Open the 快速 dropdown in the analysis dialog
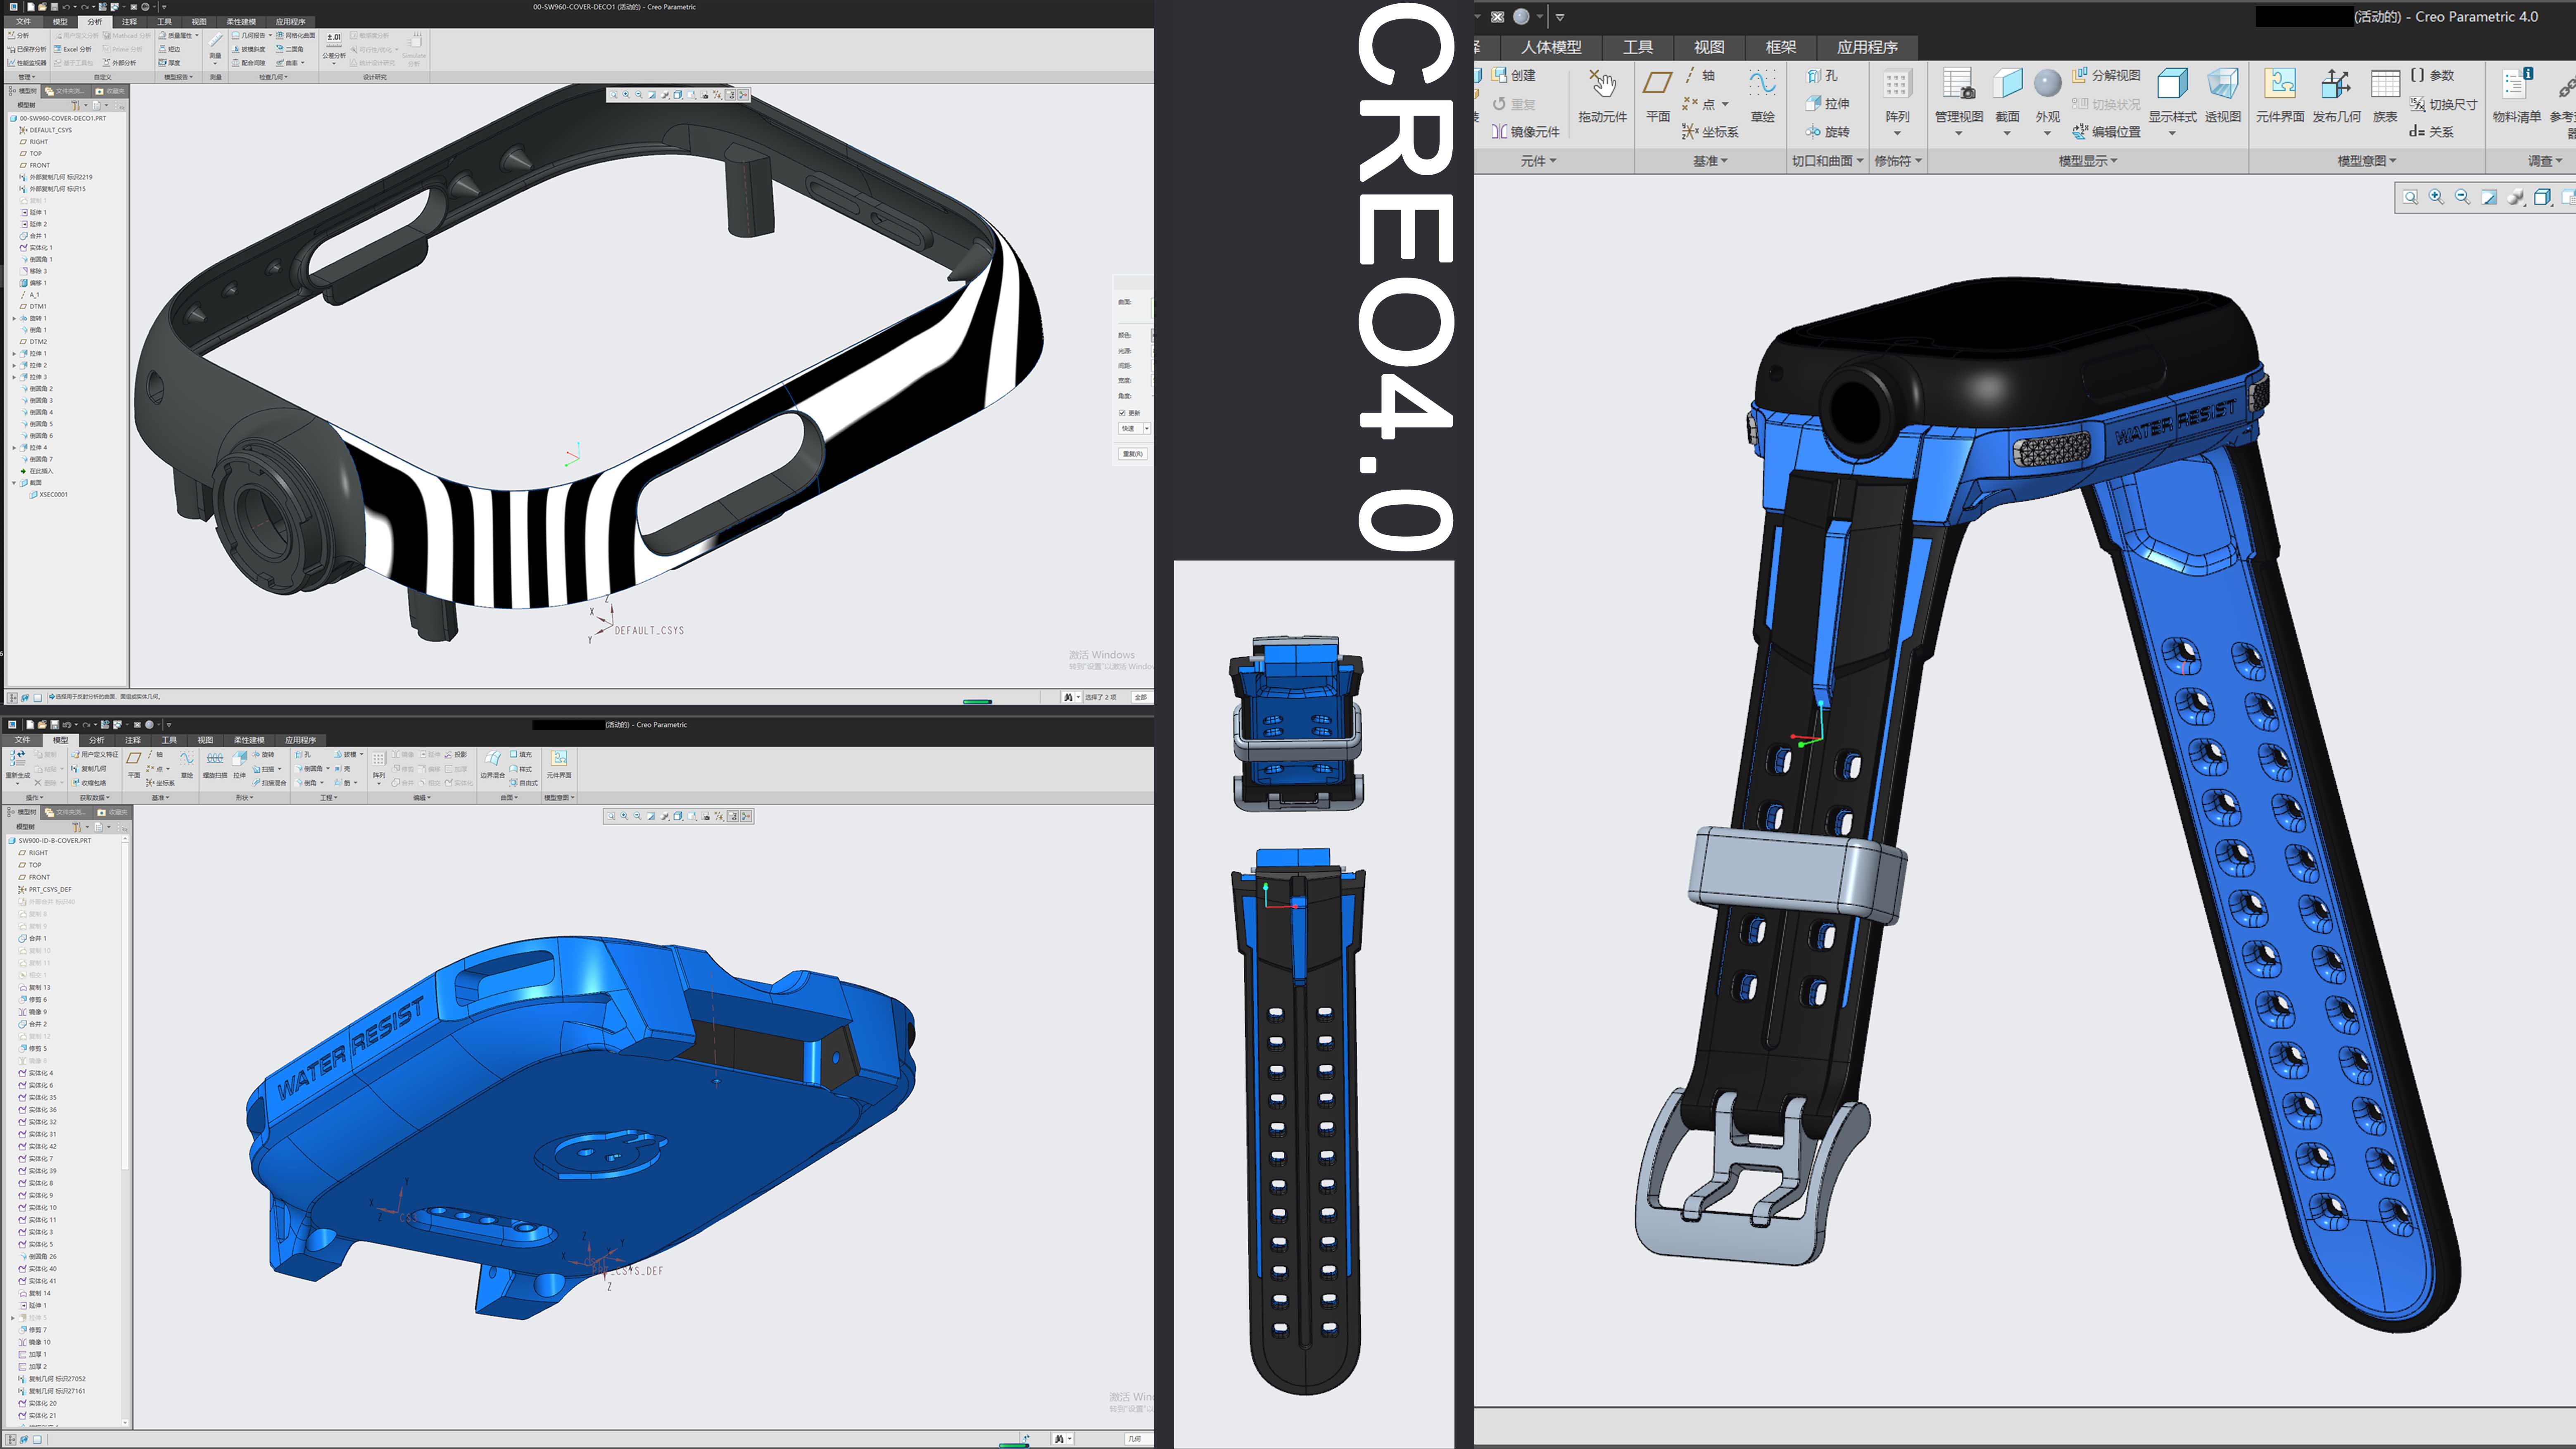 coord(1147,428)
